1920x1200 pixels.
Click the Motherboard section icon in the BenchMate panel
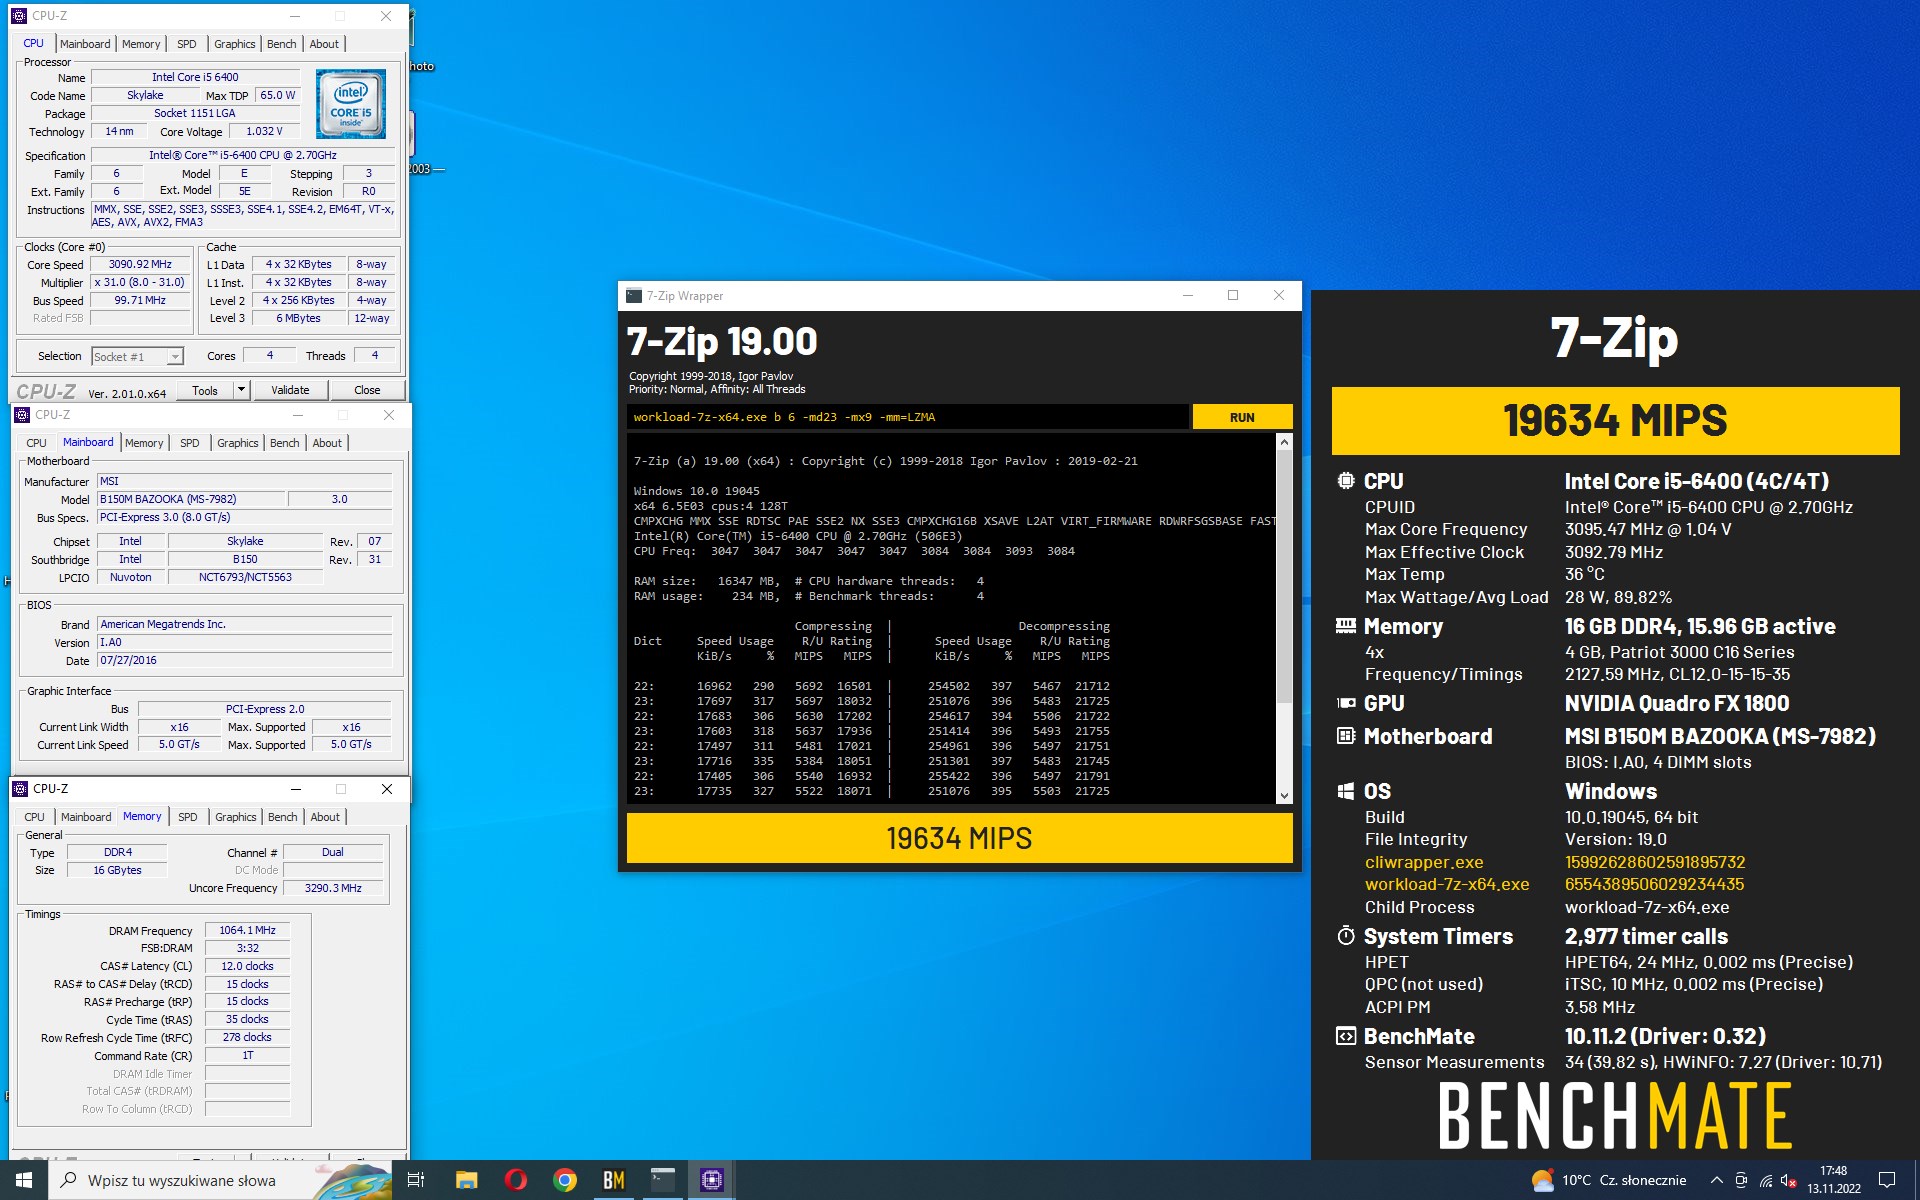pos(1346,736)
